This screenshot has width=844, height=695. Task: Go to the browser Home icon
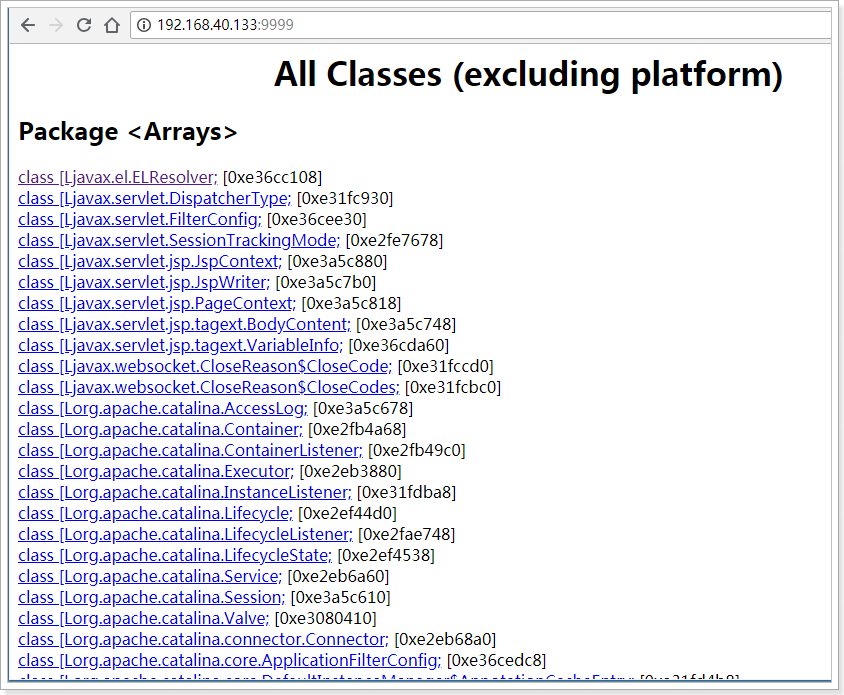pyautogui.click(x=111, y=25)
